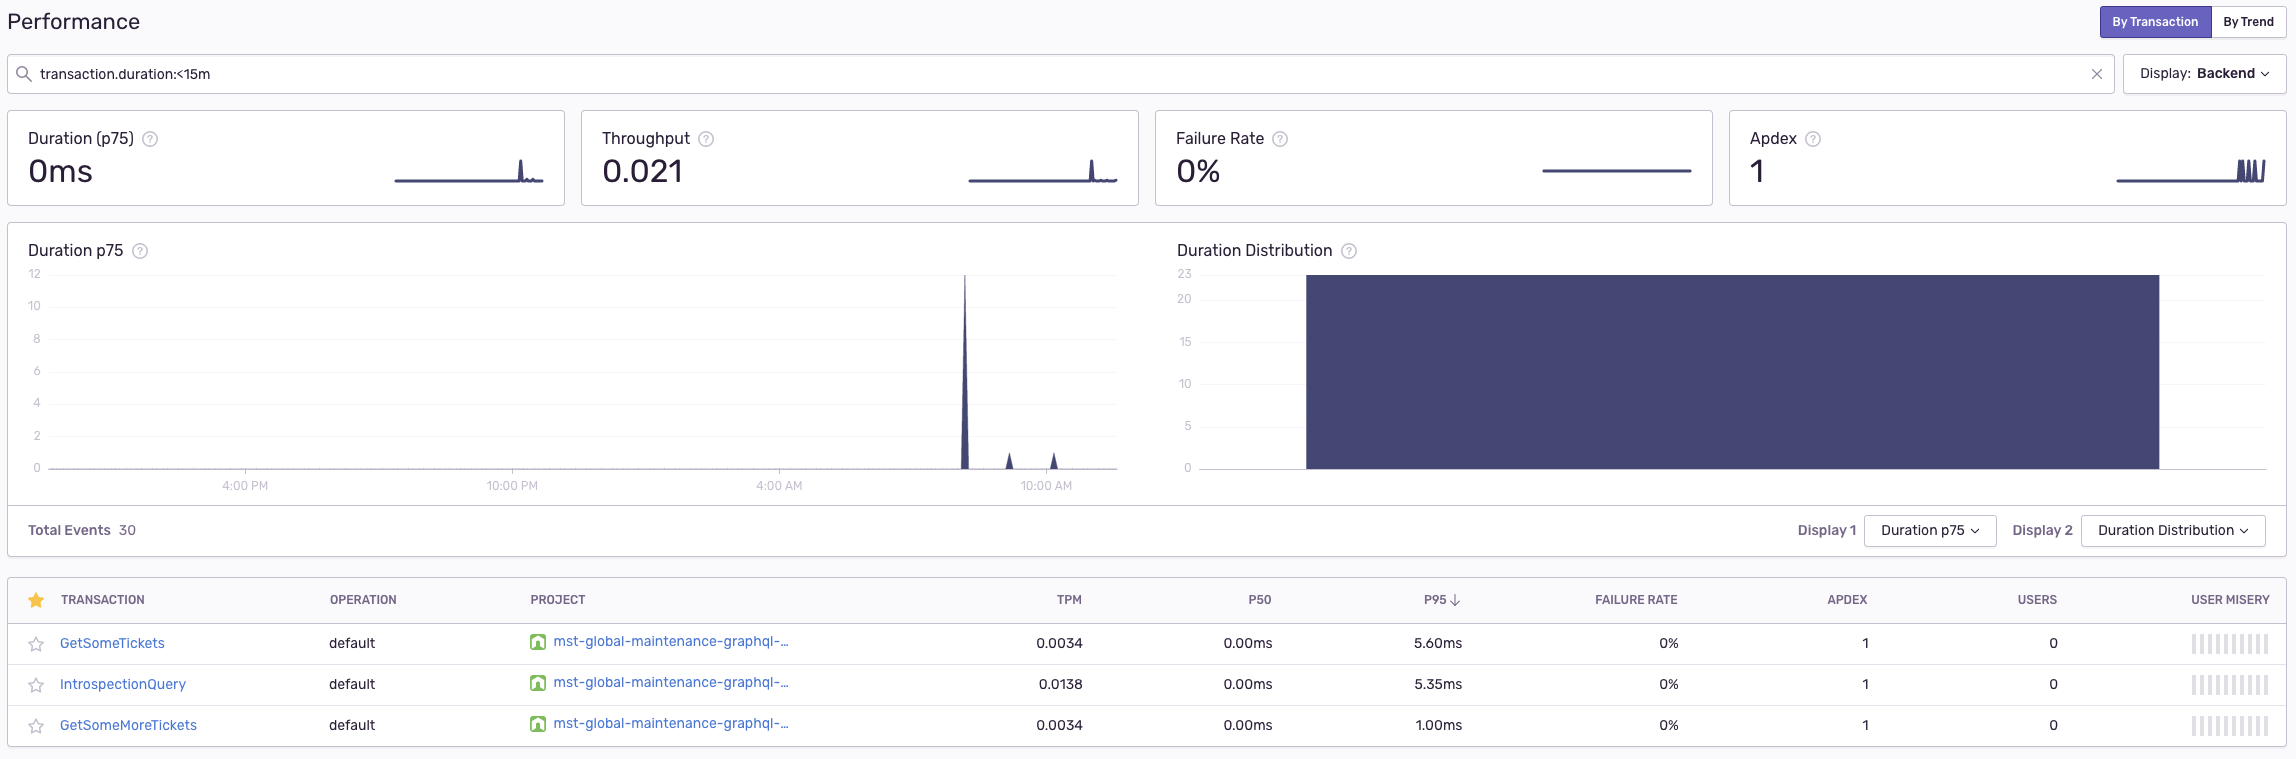Sort table by P50 column header

1260,600
